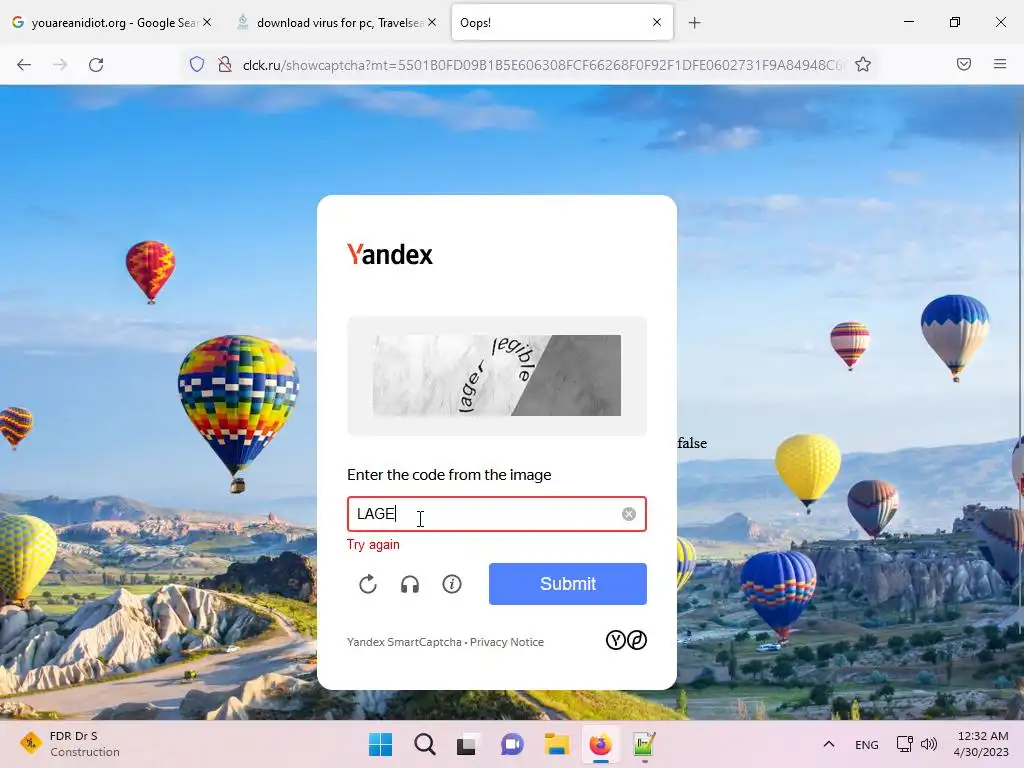This screenshot has width=1024, height=768.
Task: Open File Explorer from the taskbar
Action: [557, 744]
